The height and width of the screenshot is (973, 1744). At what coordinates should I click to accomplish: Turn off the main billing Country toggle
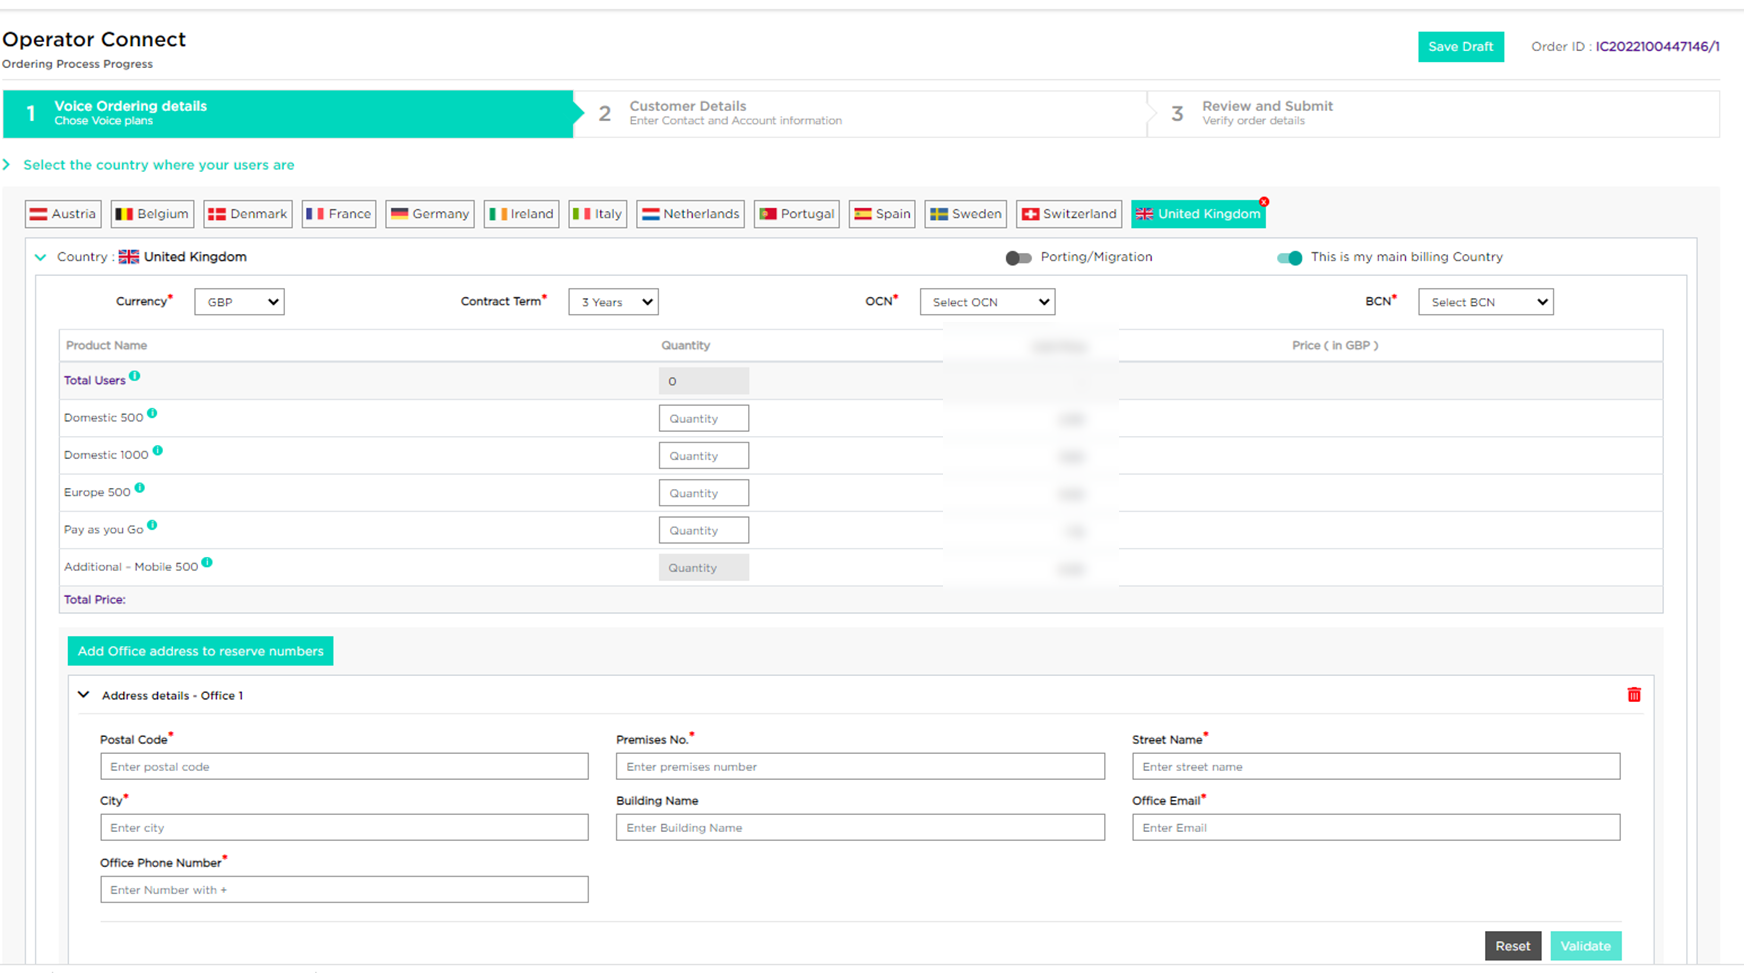tap(1290, 257)
